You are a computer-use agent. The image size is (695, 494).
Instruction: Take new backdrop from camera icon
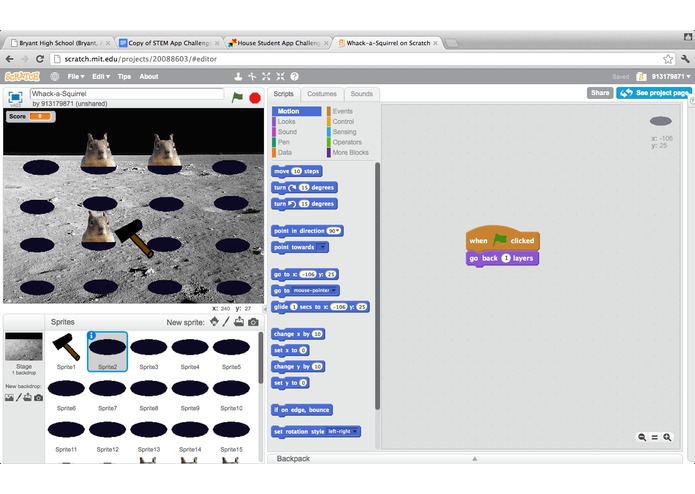pos(39,397)
